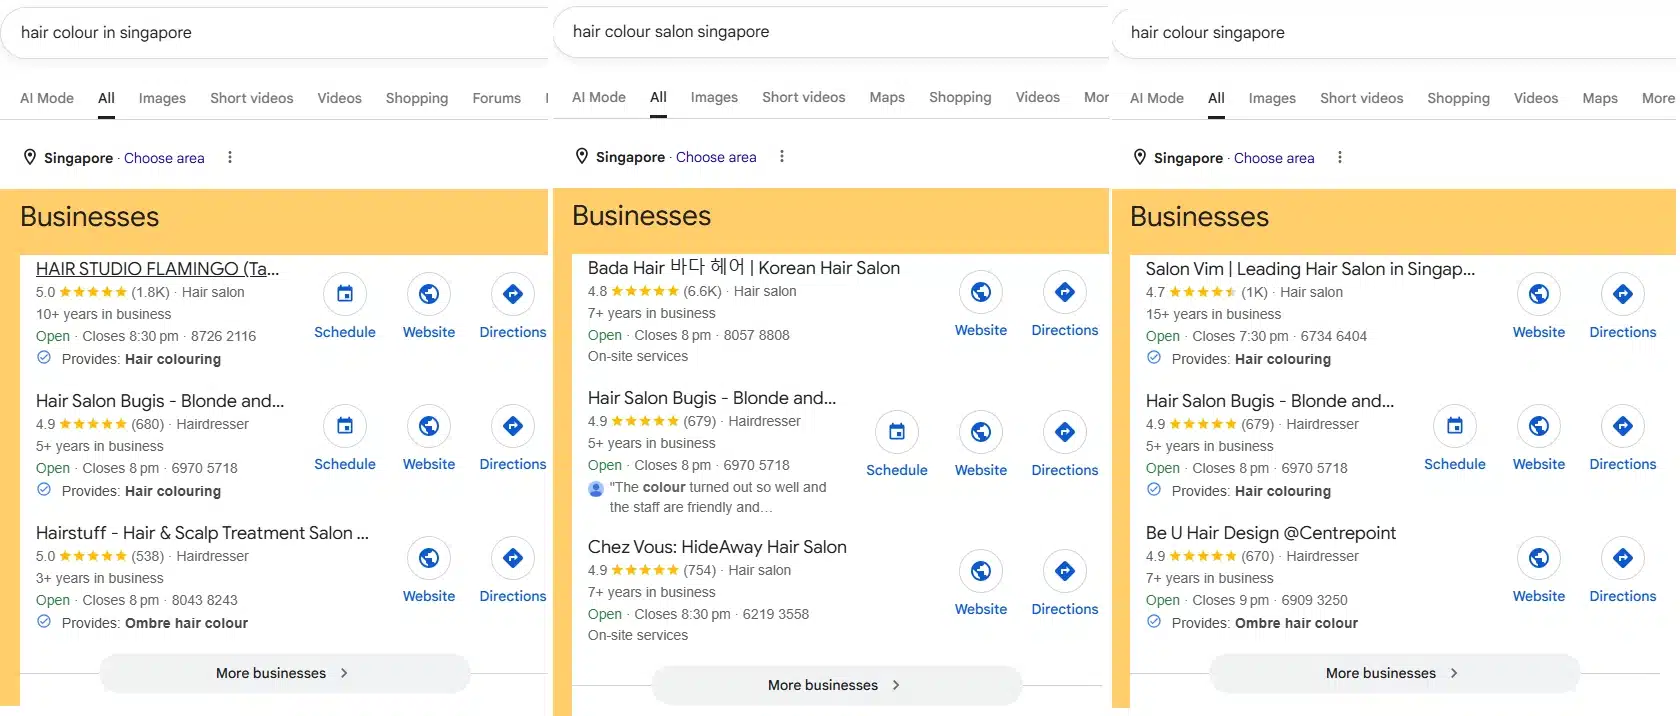Select Forums tab in 'hair colour in singapore' panel
This screenshot has width=1680, height=716.
[x=497, y=98]
